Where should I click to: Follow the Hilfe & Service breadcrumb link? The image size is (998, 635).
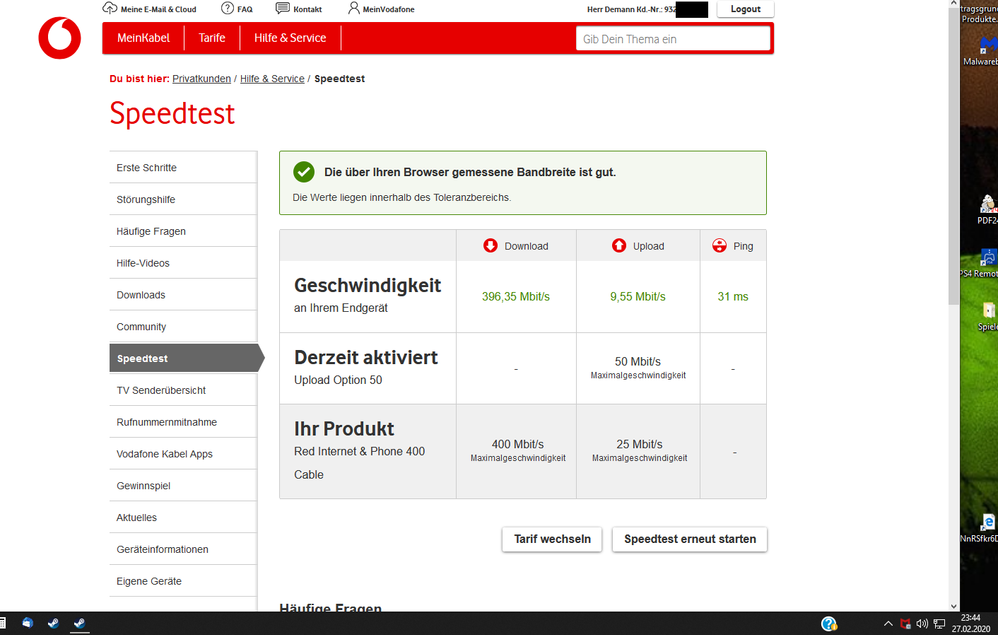[x=272, y=79]
